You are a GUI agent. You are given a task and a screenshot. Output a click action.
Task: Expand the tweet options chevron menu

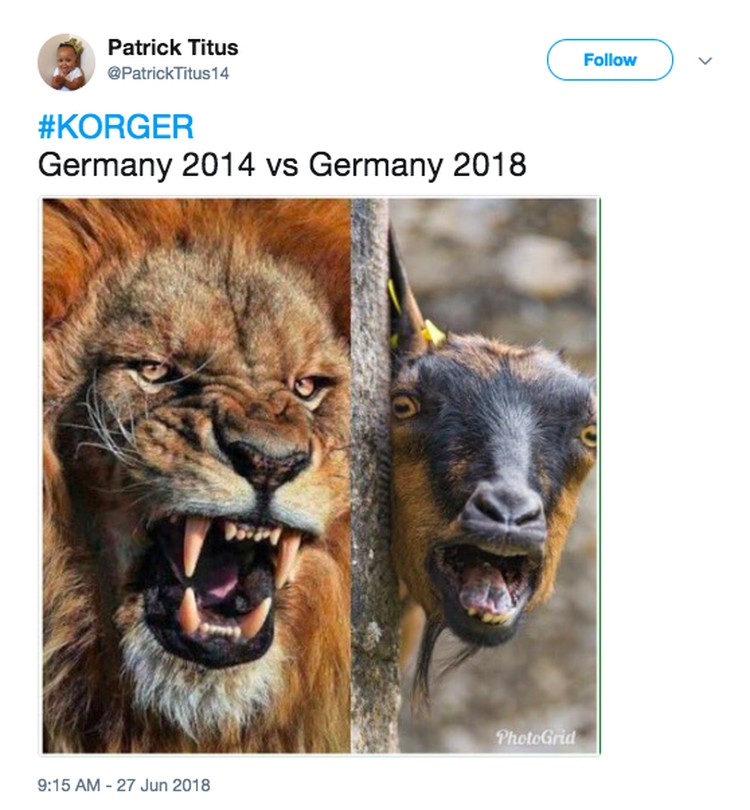point(705,60)
